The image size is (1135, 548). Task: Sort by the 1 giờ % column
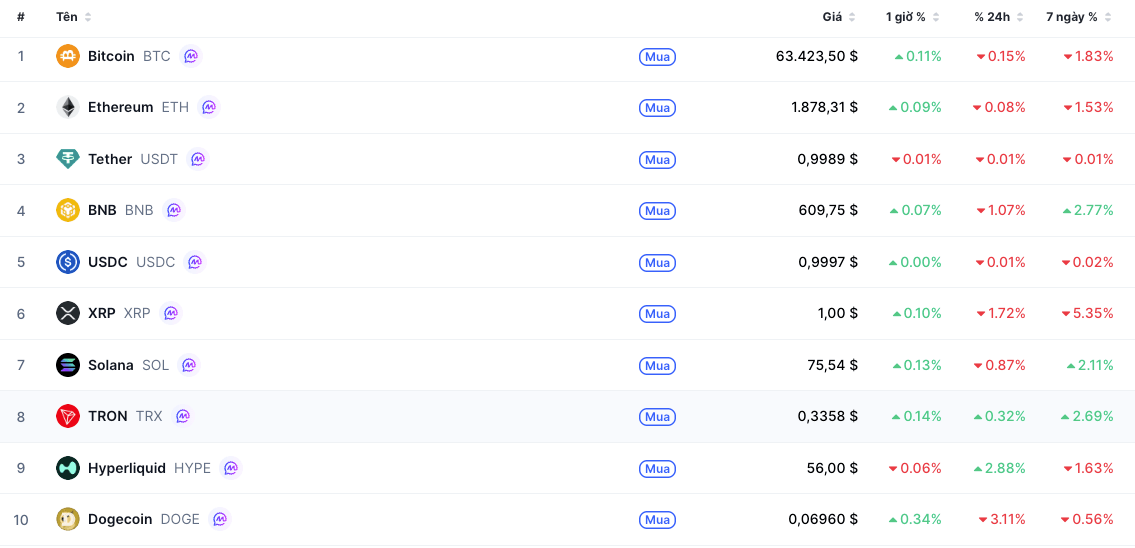(x=913, y=17)
